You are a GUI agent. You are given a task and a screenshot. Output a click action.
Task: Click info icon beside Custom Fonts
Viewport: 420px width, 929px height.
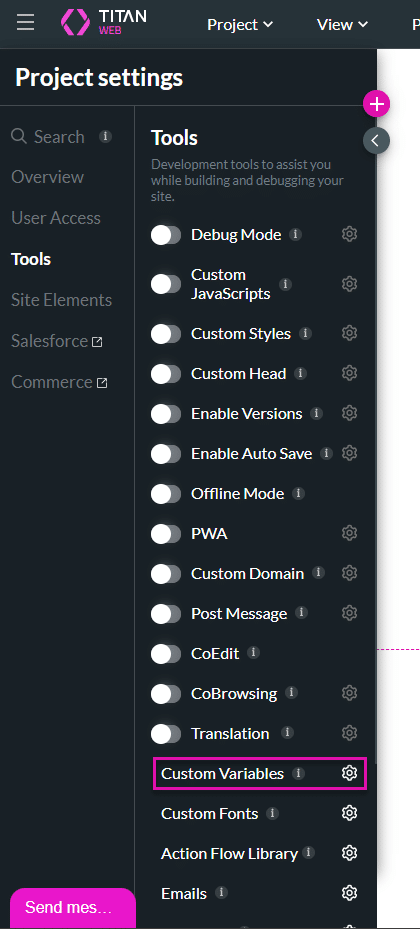point(272,813)
